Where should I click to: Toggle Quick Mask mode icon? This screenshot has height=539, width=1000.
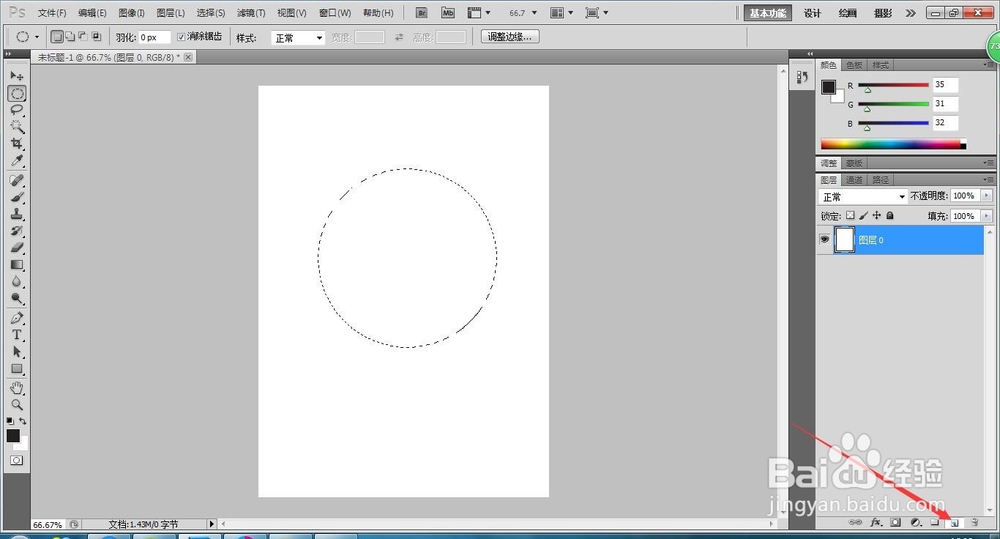coord(17,460)
